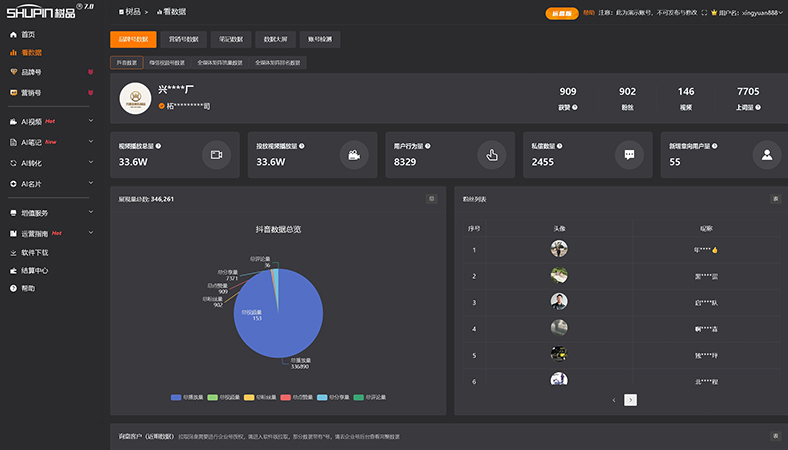This screenshot has height=450, width=788.
Task: Click the chat bubble icon in 私信数量 card
Action: pos(629,155)
